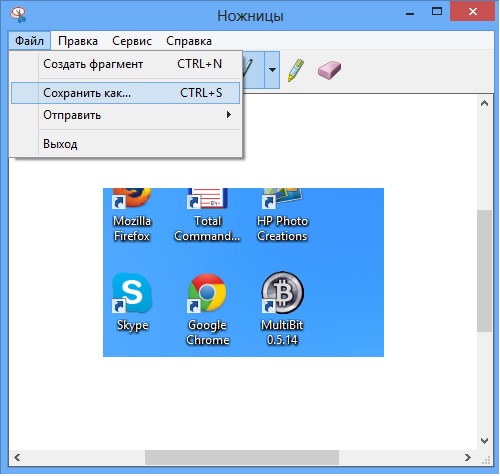
Task: Click the MultiBit bitcoin icon in snip
Action: [x=282, y=293]
